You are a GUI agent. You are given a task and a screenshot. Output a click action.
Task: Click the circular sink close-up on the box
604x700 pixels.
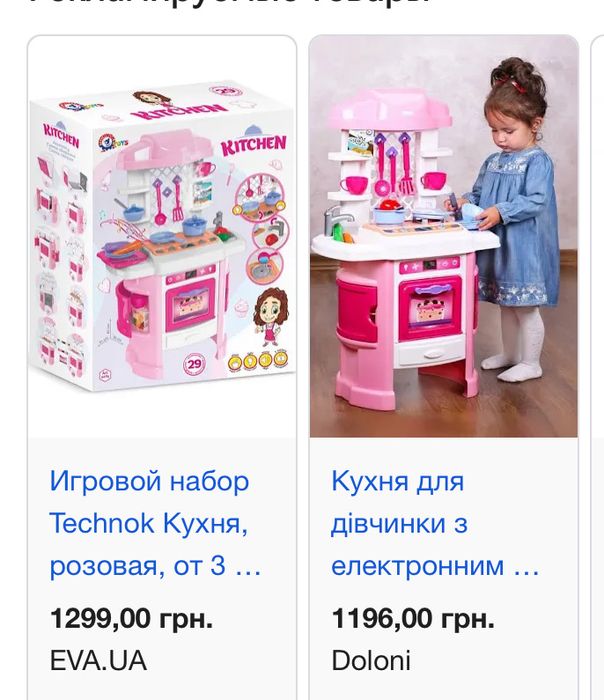coord(264,267)
